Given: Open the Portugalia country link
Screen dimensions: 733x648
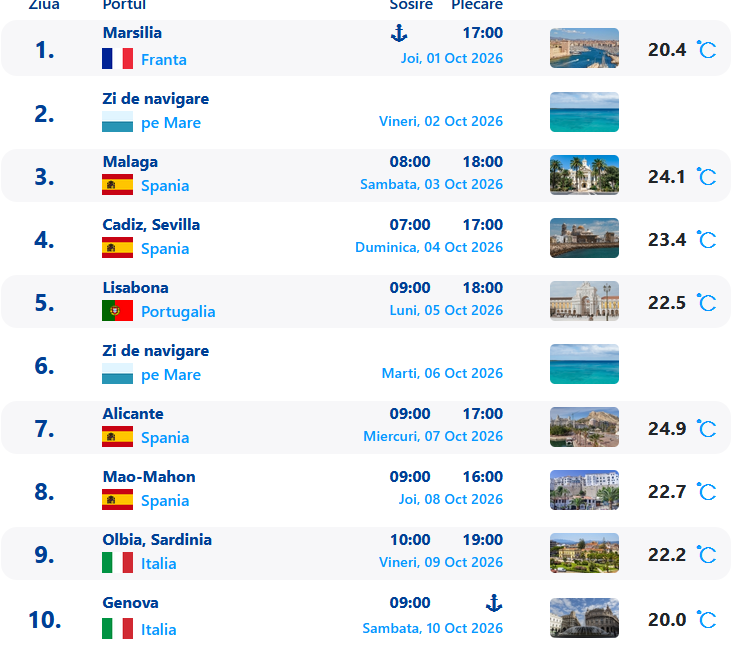Looking at the screenshot, I should [178, 312].
